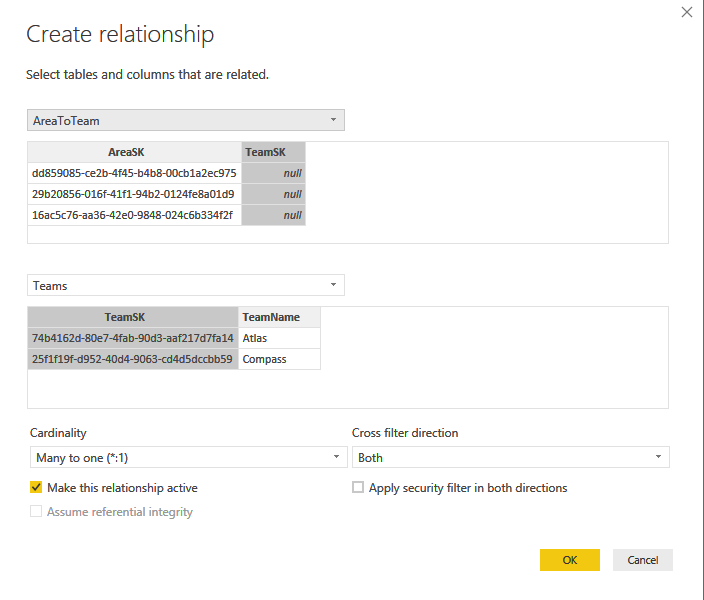Viewport: 704px width, 600px height.
Task: Select TeamSK column header in Teams table
Action: pos(133,317)
